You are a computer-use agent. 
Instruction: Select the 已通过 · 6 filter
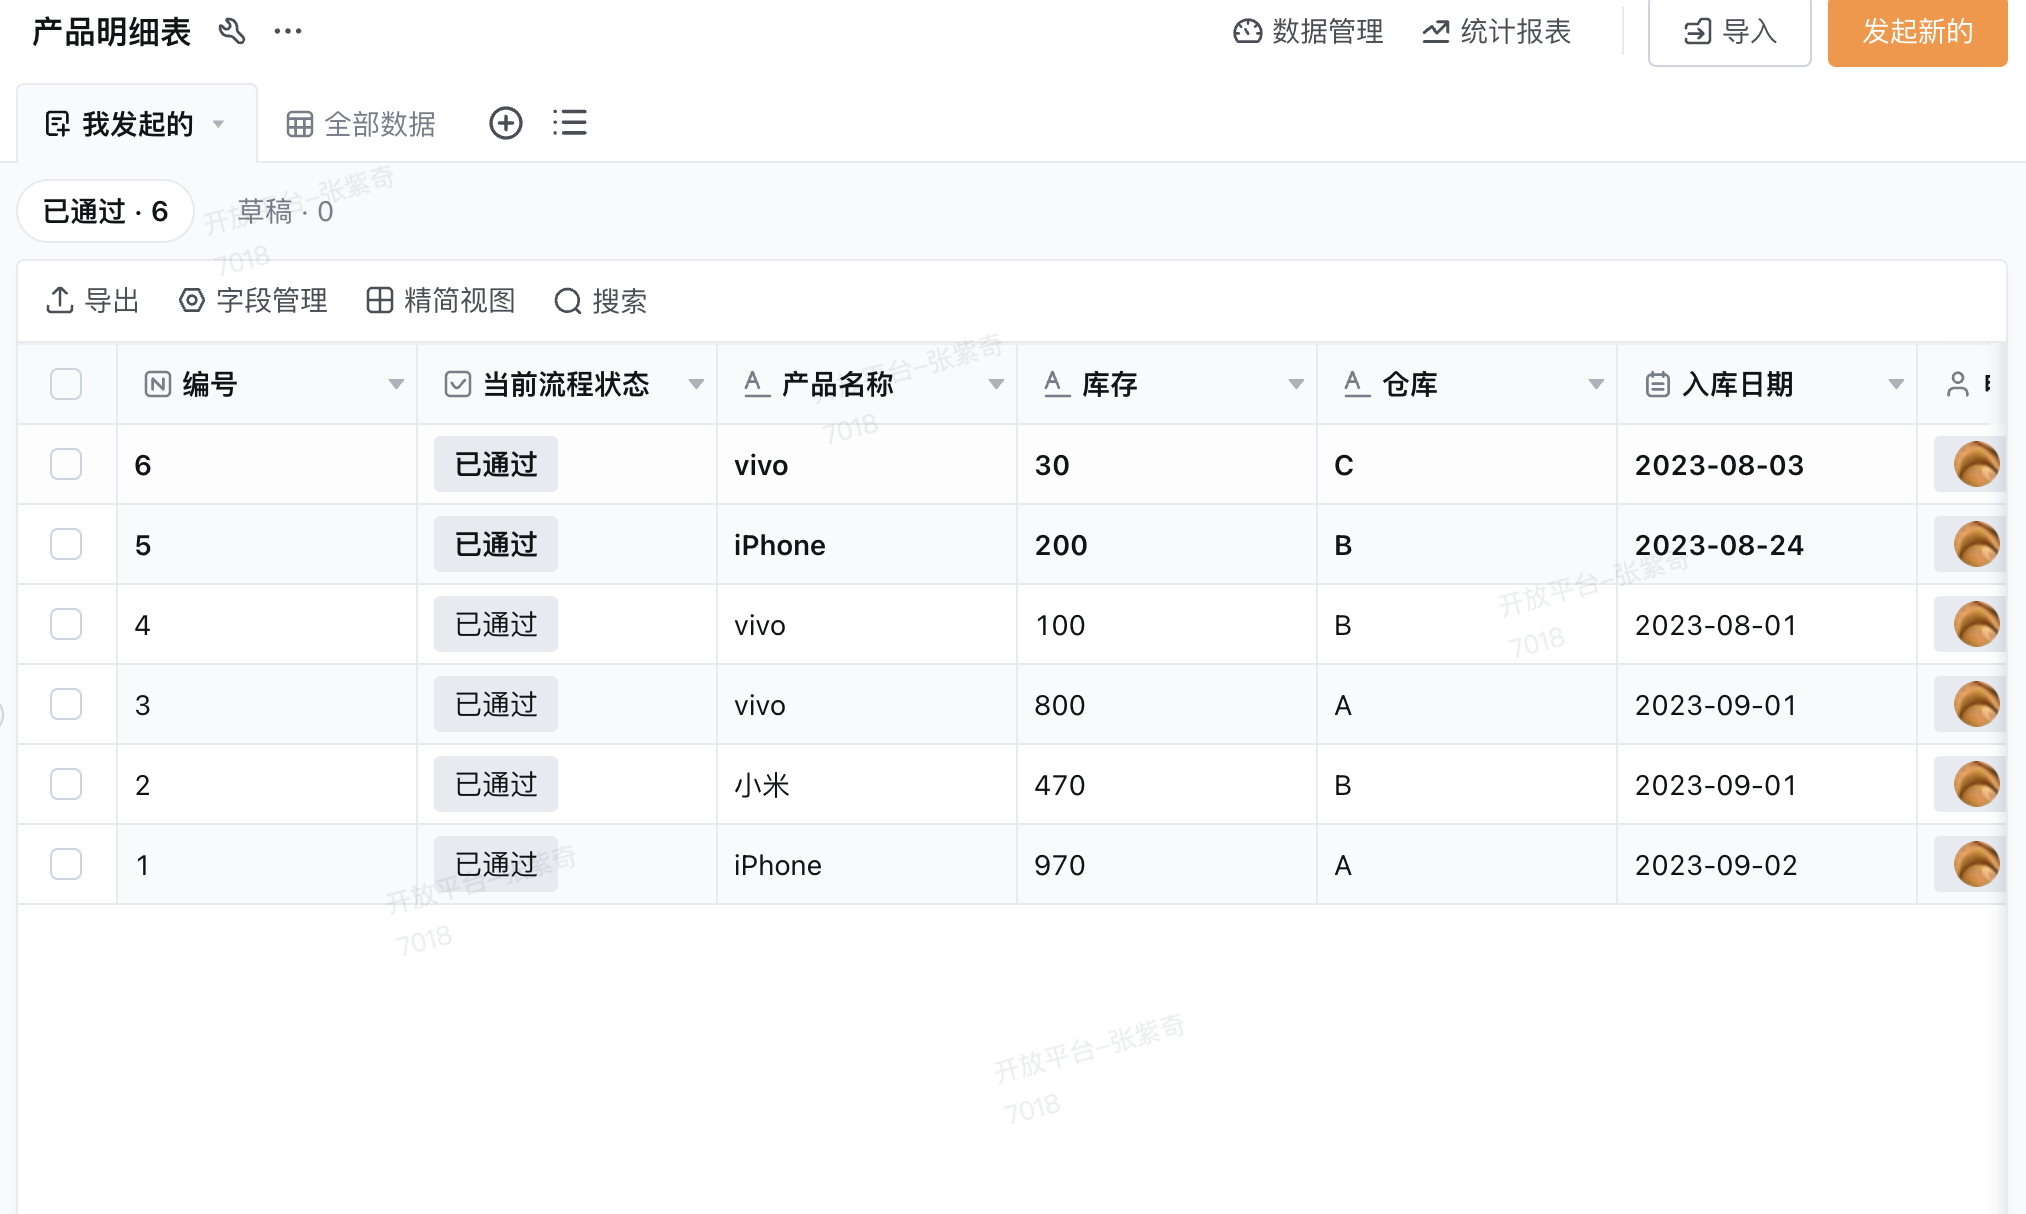coord(105,211)
